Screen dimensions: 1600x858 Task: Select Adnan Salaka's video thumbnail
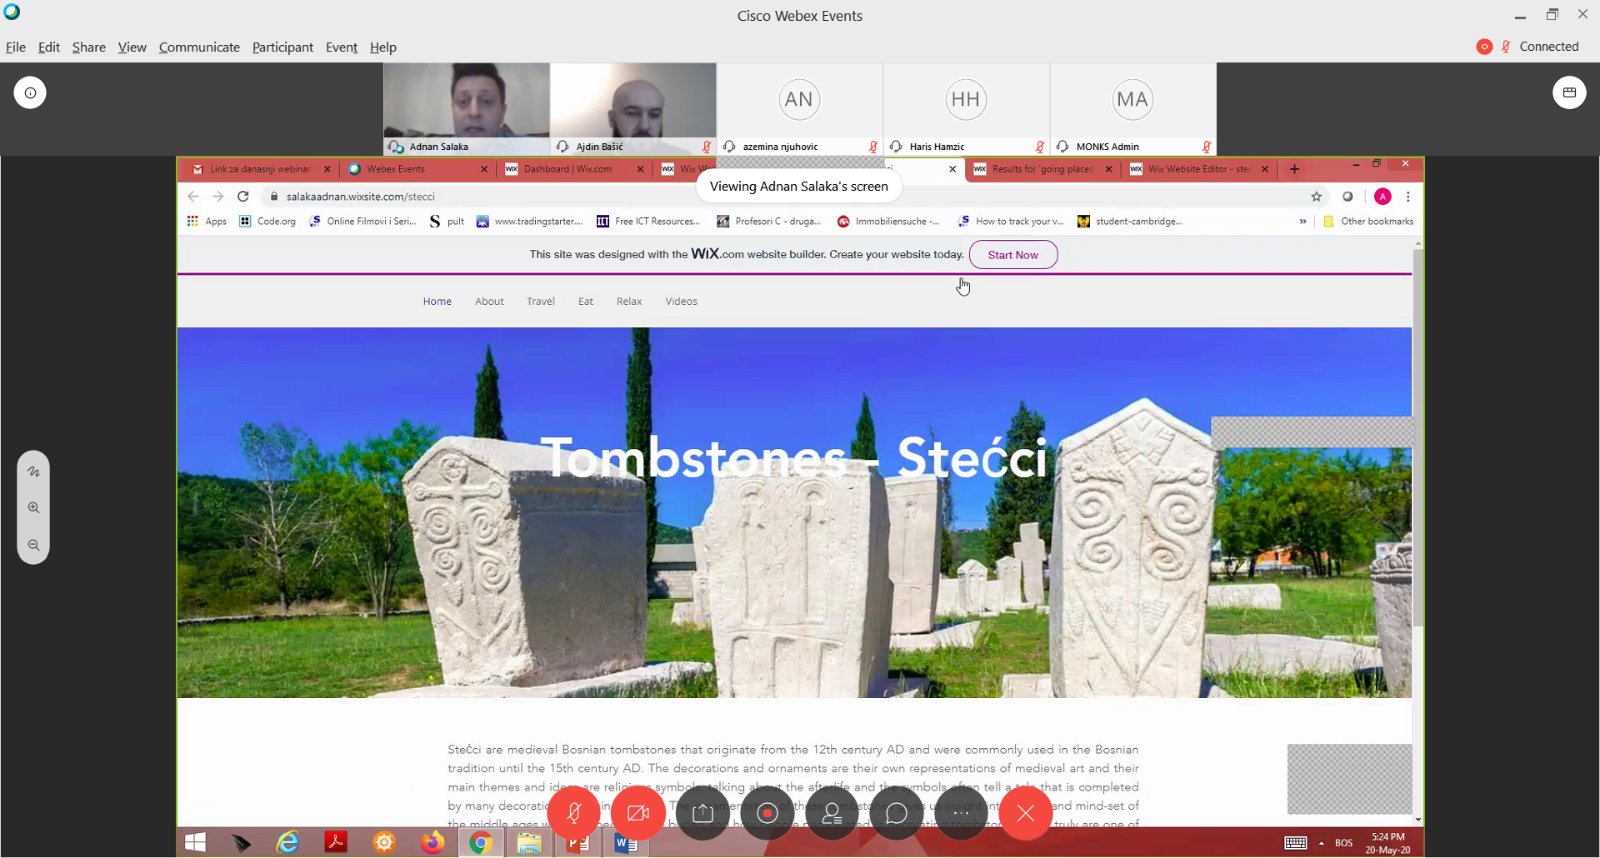466,101
